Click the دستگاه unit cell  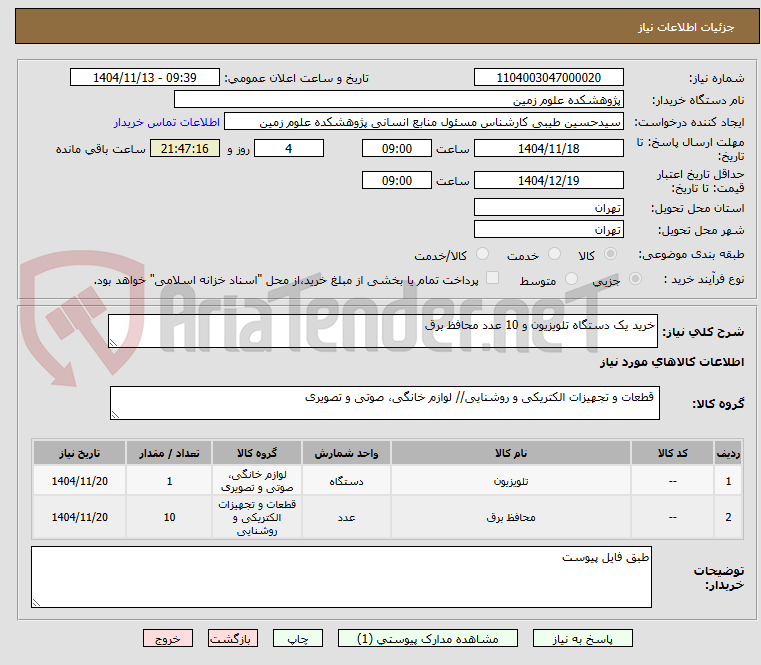point(346,481)
